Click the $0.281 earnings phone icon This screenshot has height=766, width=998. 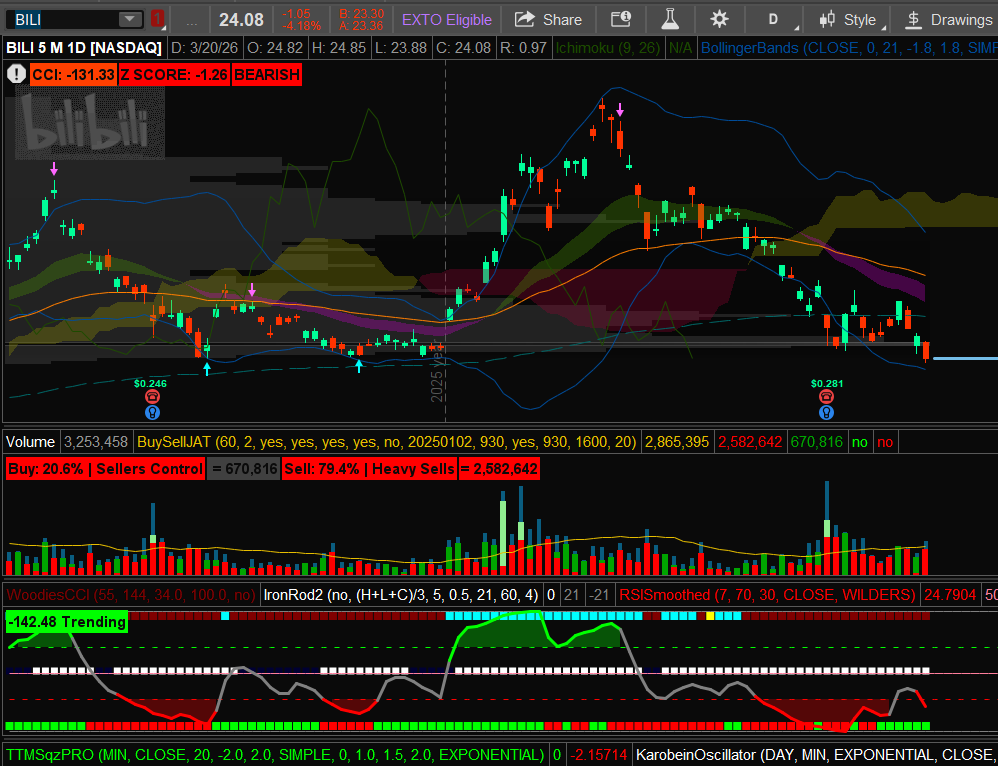tap(827, 397)
